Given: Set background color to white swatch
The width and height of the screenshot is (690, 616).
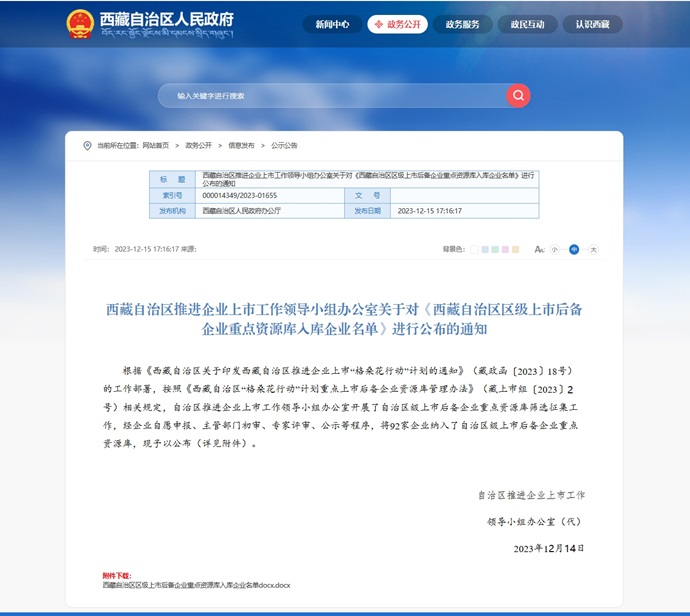Looking at the screenshot, I should (x=474, y=249).
